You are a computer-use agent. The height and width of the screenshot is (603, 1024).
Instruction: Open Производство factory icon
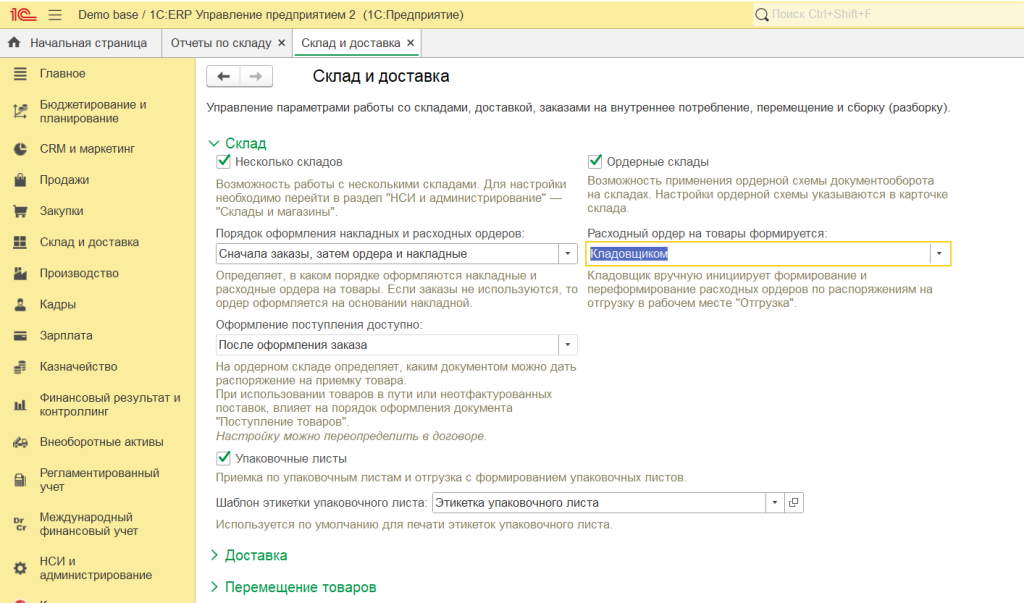coord(20,273)
